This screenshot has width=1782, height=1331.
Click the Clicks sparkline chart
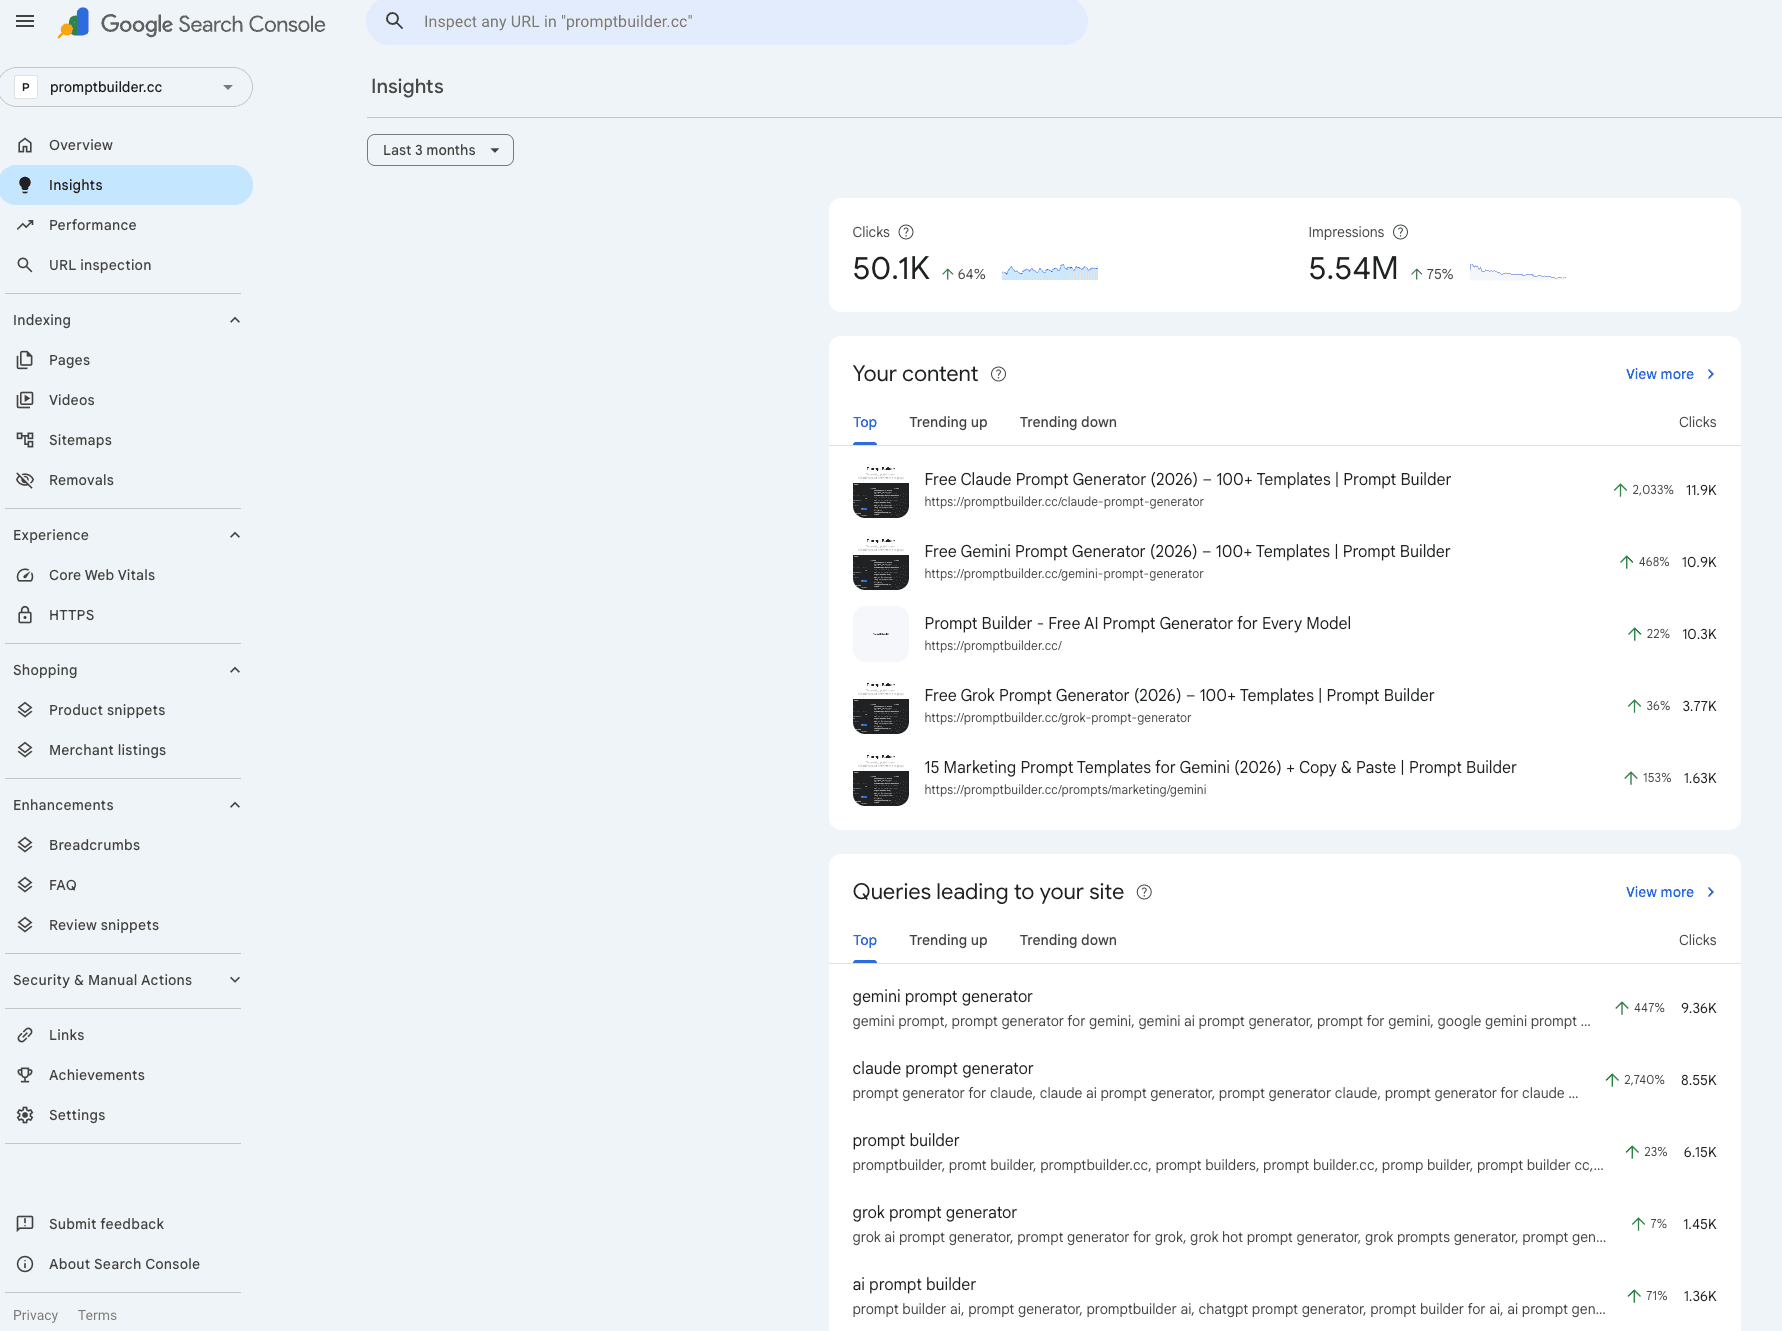1050,271
